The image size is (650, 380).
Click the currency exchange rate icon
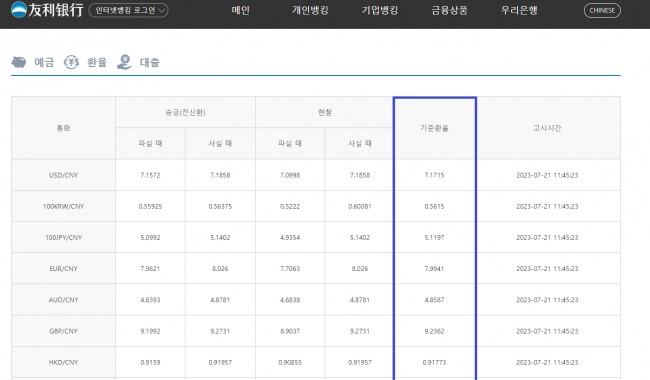click(x=71, y=62)
